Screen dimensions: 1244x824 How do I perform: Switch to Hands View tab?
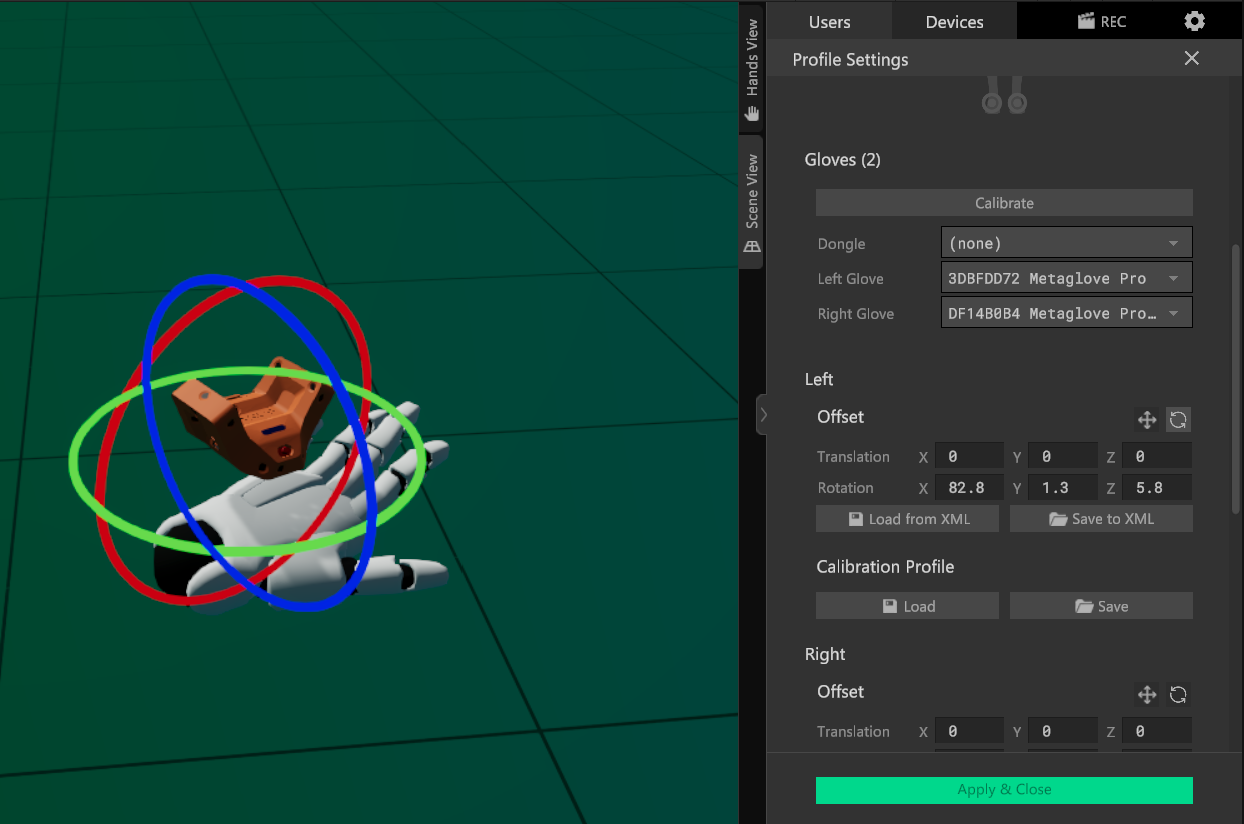[751, 70]
